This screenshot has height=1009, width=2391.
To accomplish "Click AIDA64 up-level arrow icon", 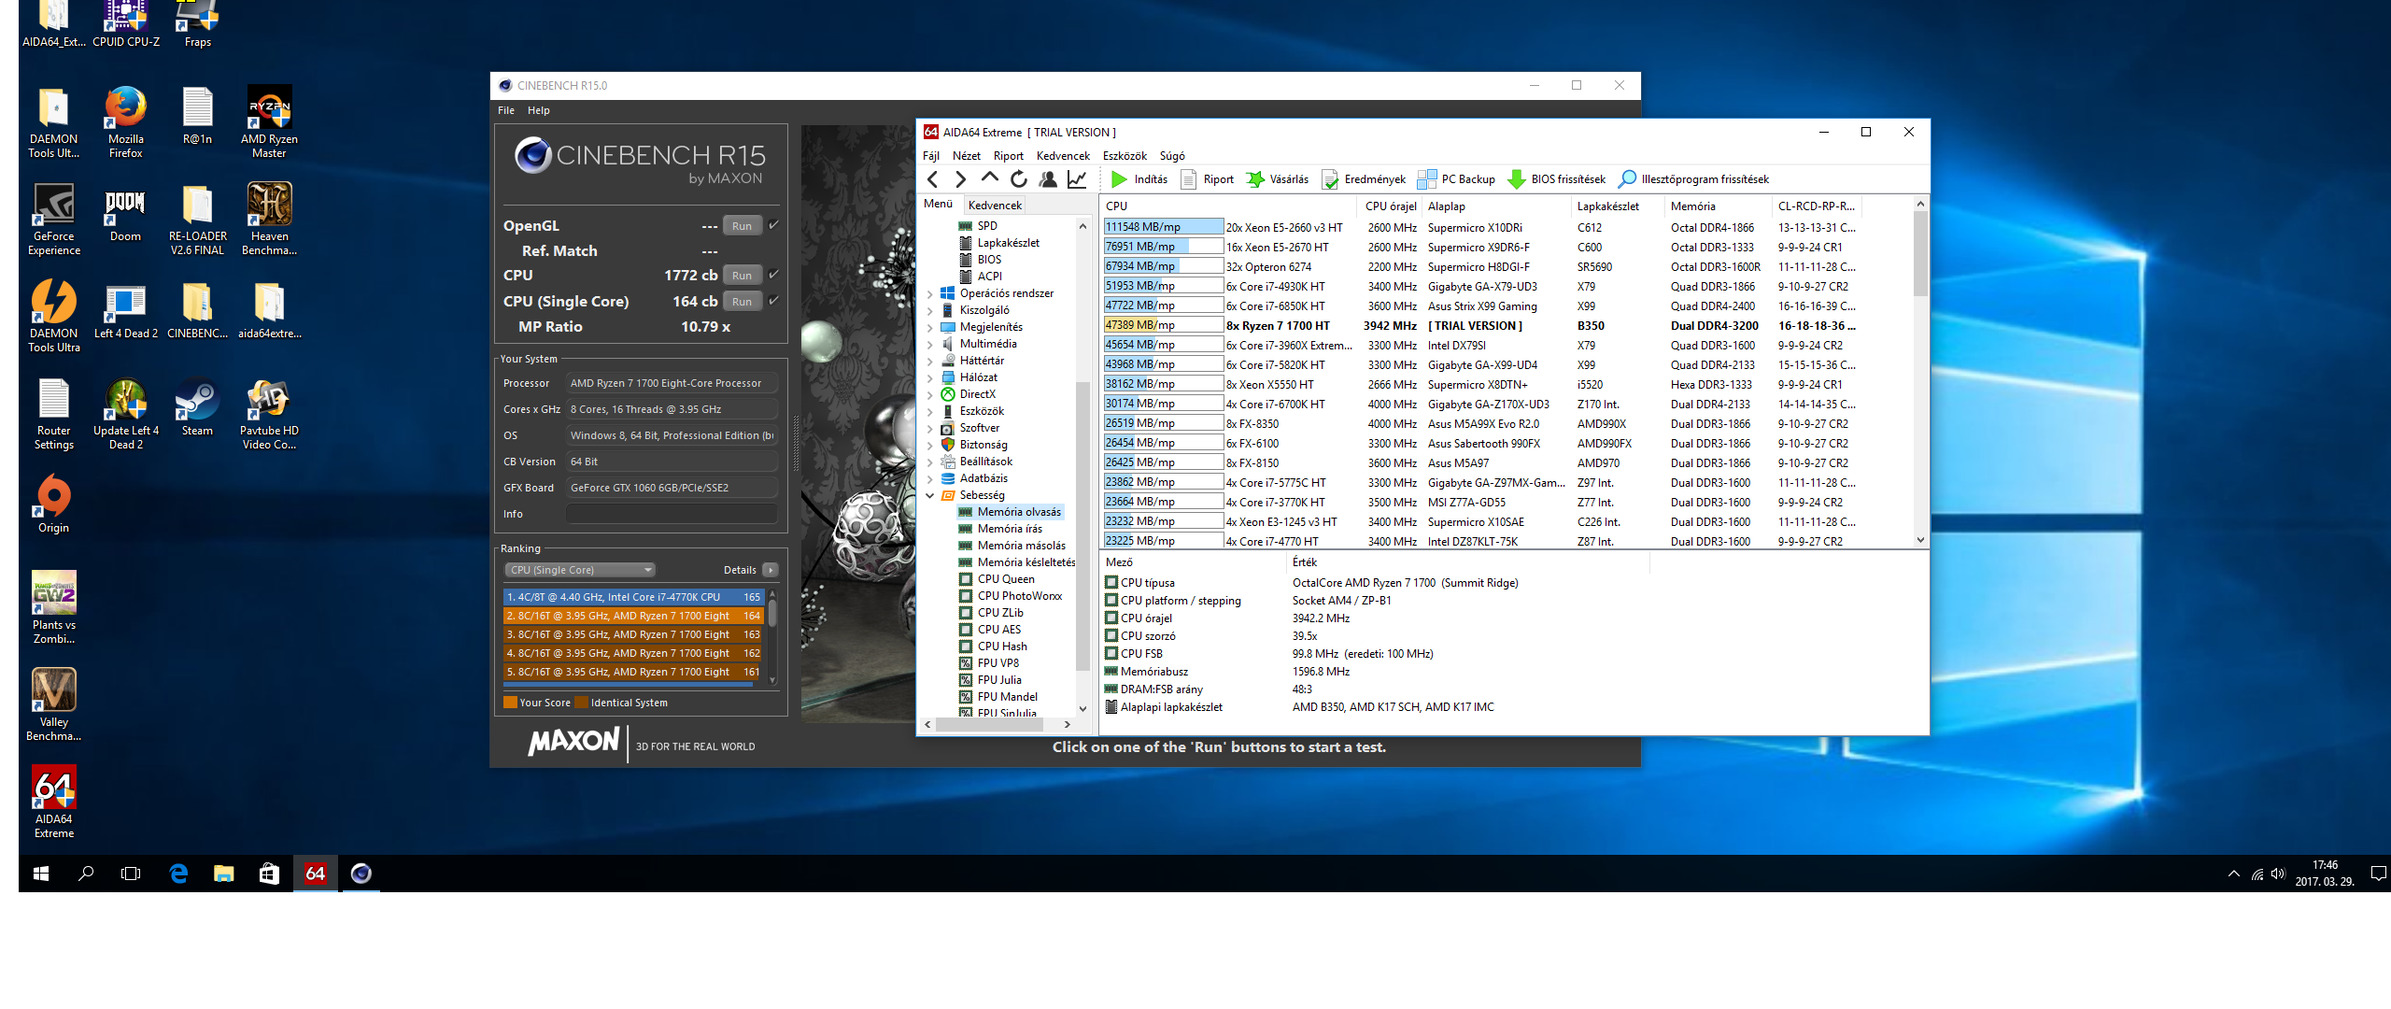I will pyautogui.click(x=989, y=178).
